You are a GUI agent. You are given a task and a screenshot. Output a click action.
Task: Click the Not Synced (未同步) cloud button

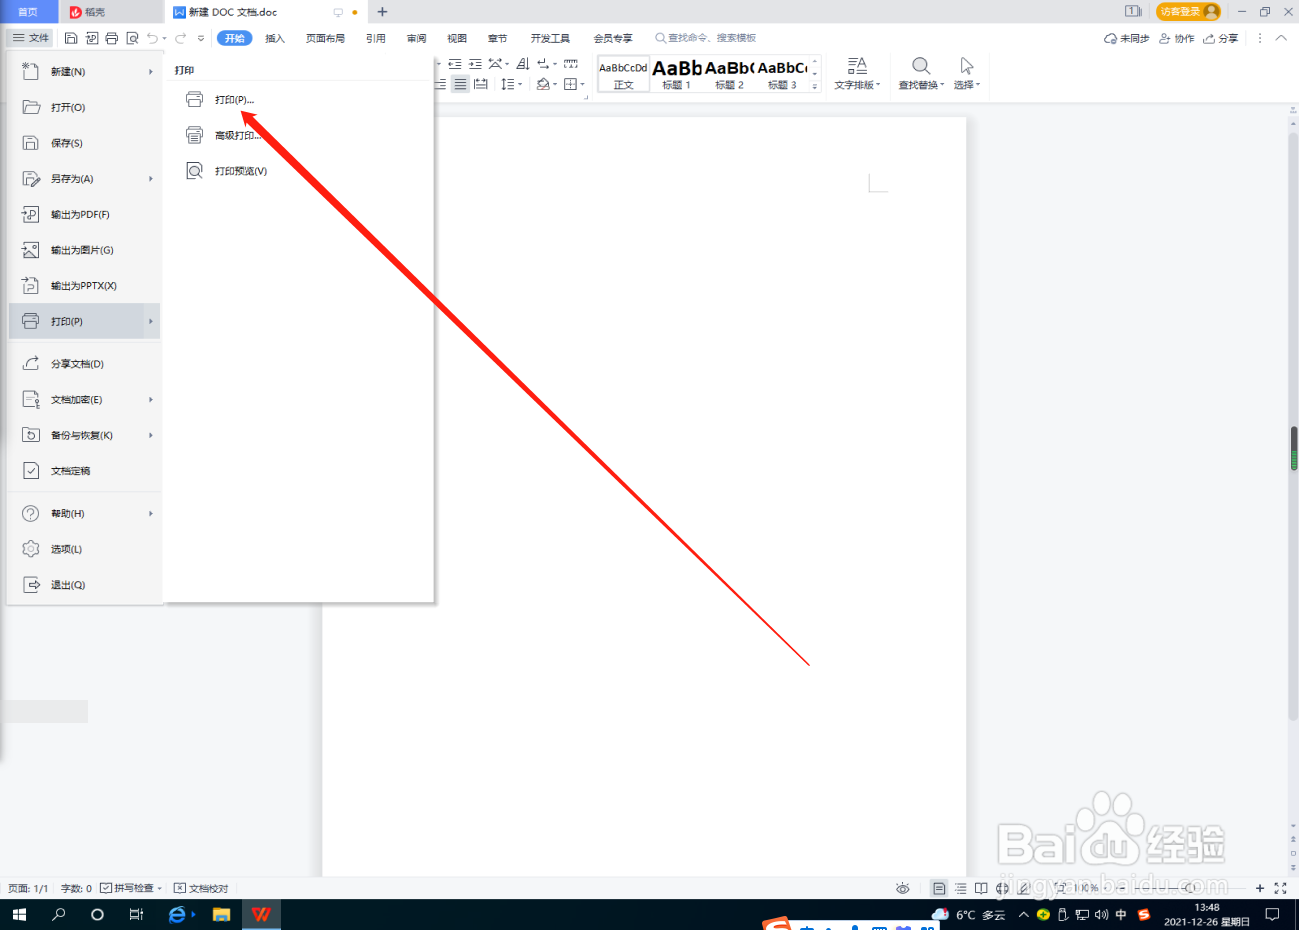pos(1126,38)
